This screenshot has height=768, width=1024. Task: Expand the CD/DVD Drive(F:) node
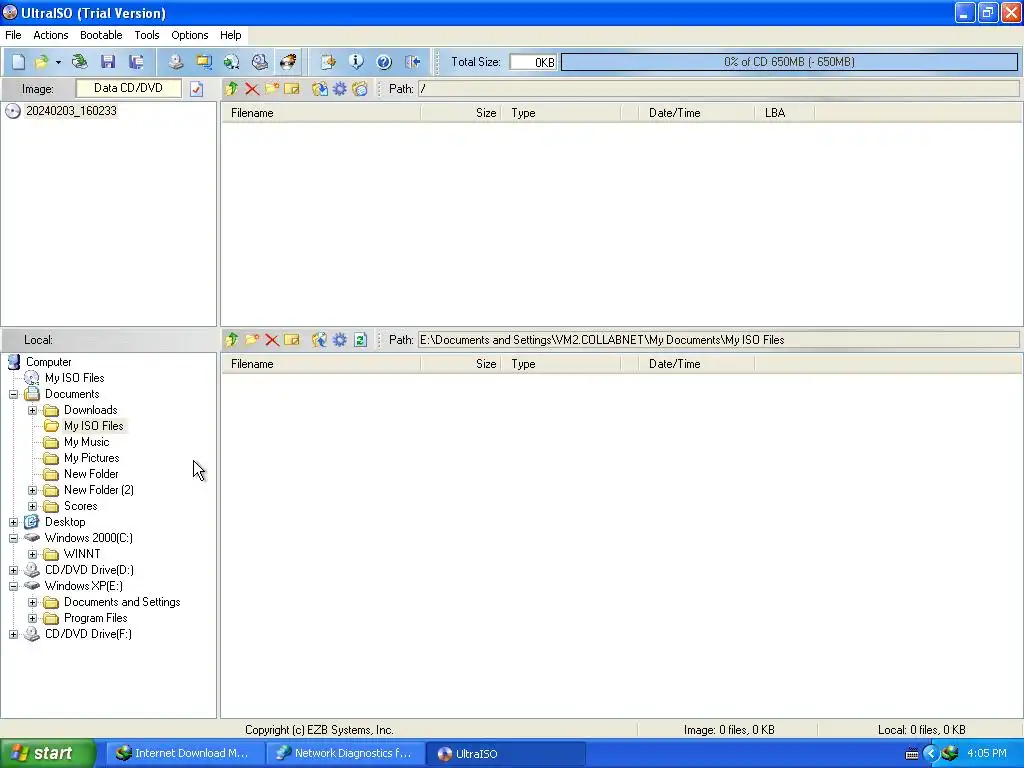coord(13,635)
